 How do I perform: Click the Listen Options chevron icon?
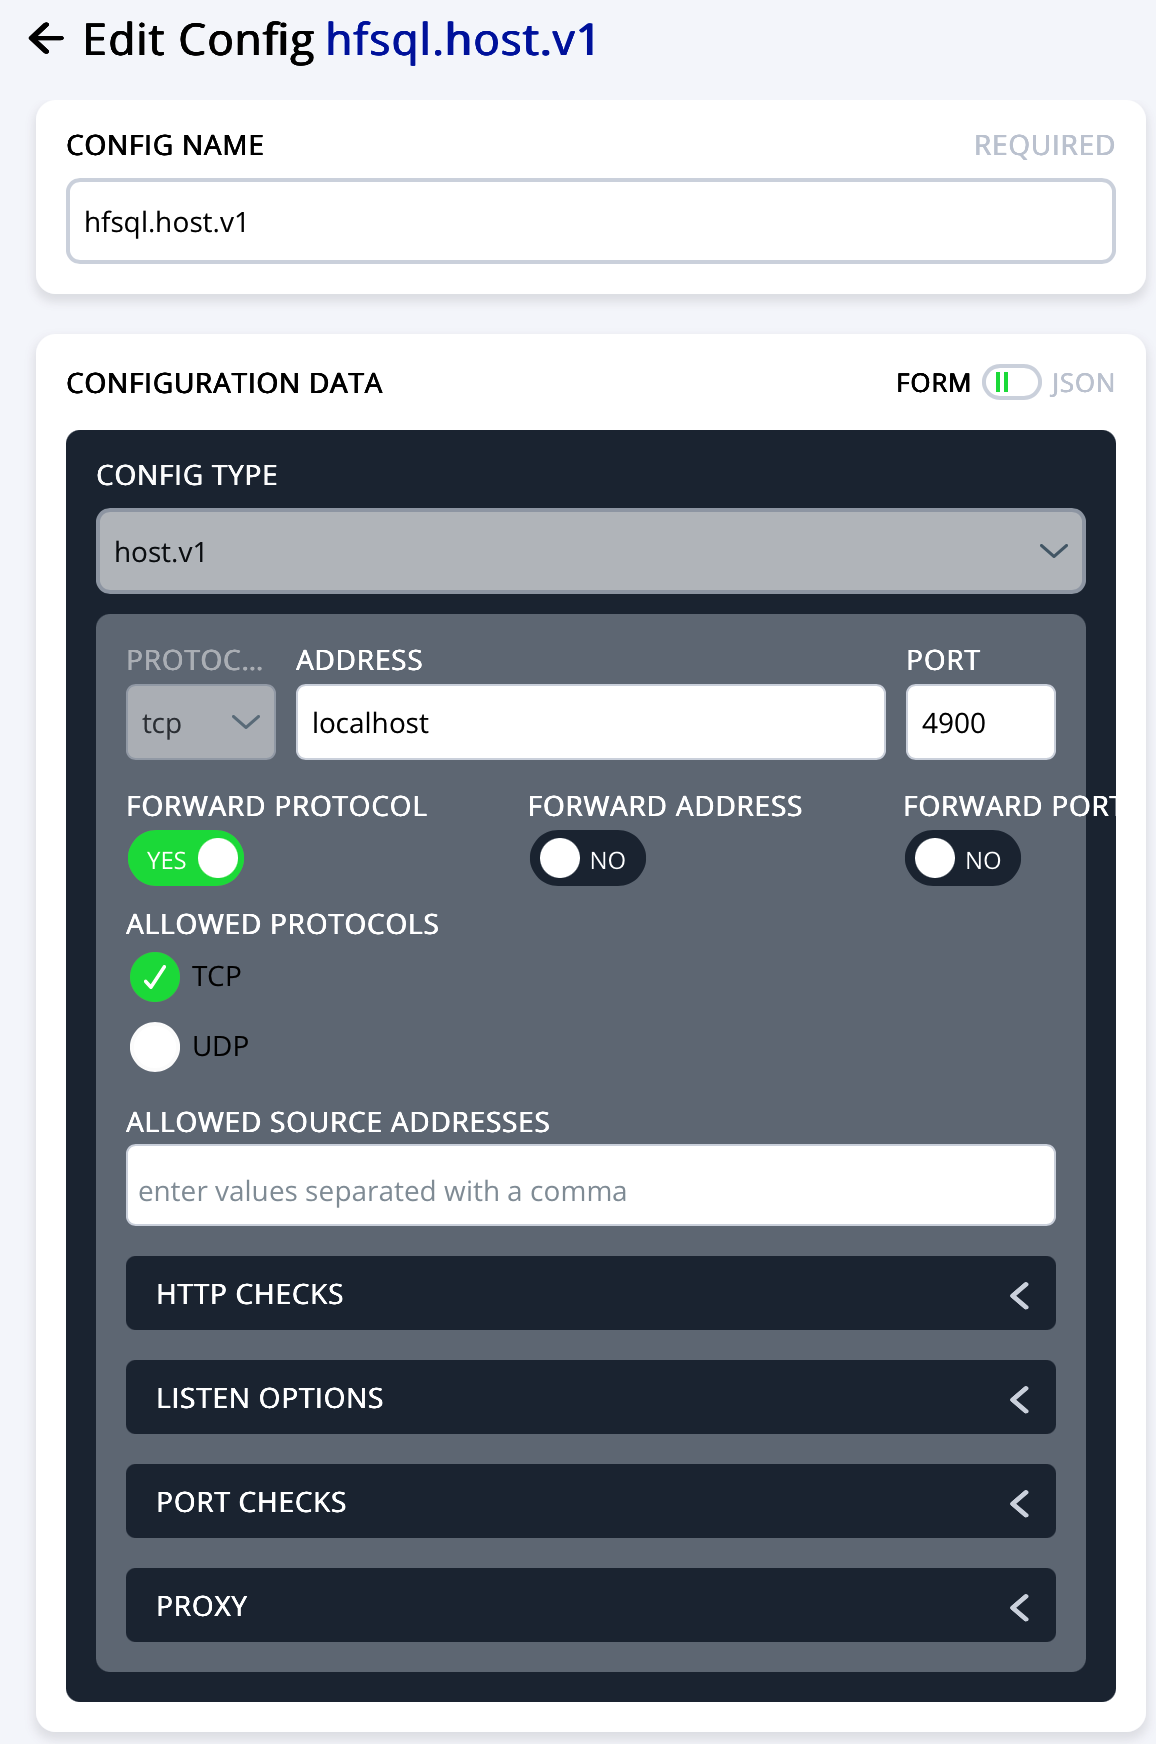coord(1019,1399)
